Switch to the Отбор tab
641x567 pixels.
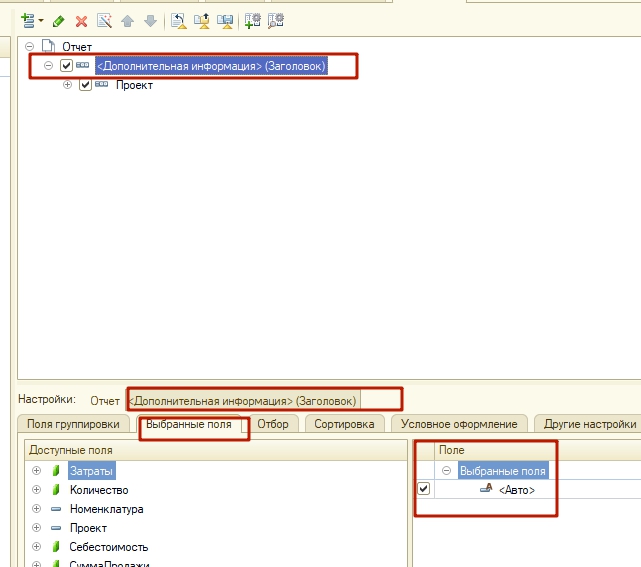[272, 424]
